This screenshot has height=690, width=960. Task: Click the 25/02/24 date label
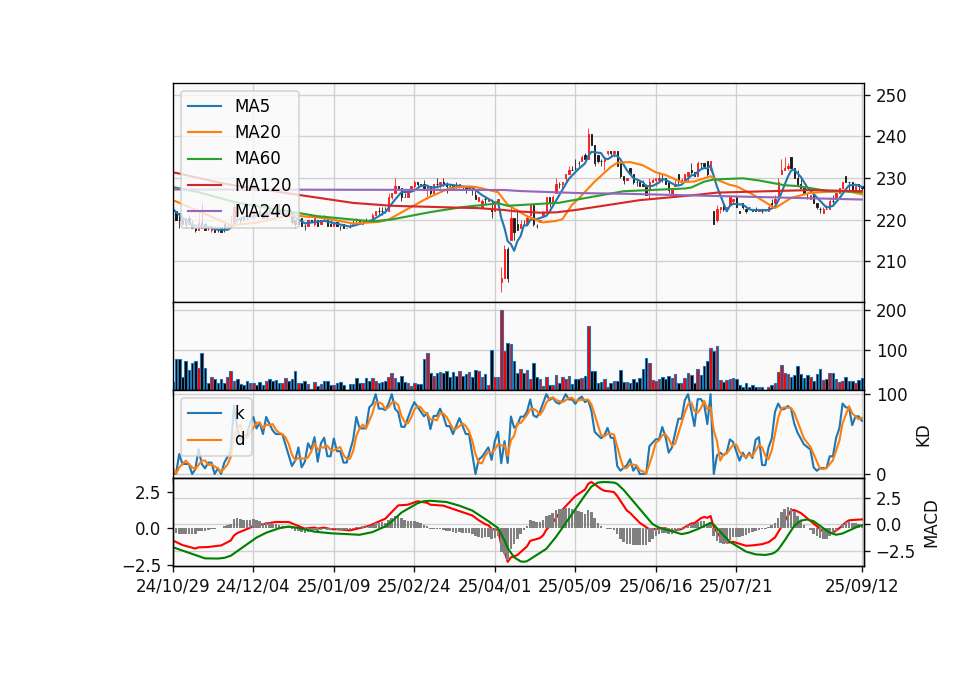(414, 586)
